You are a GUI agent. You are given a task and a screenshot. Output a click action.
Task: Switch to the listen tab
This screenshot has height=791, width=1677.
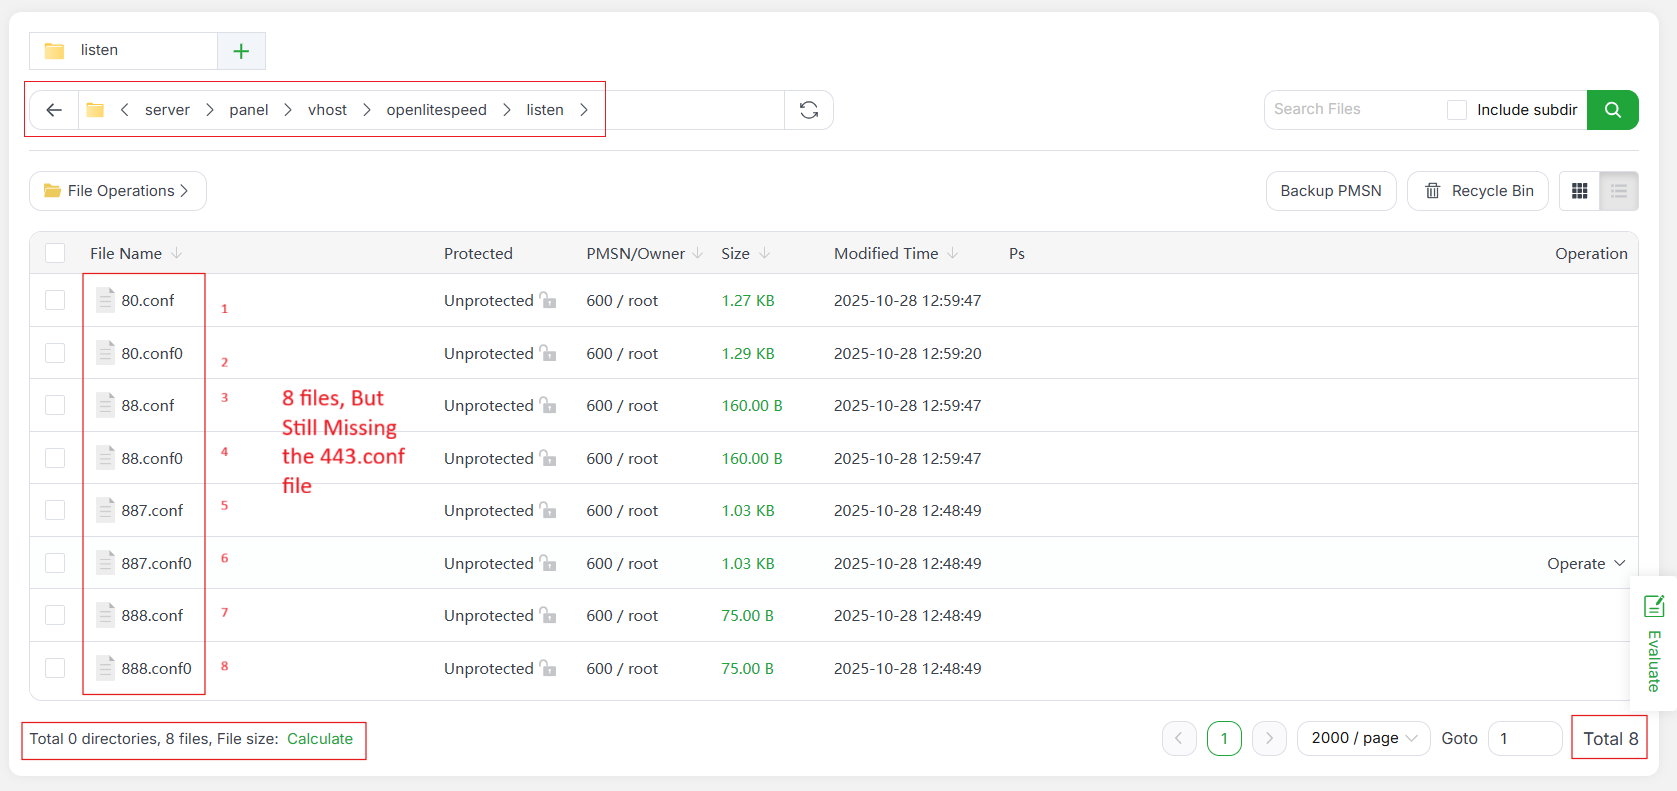point(99,50)
